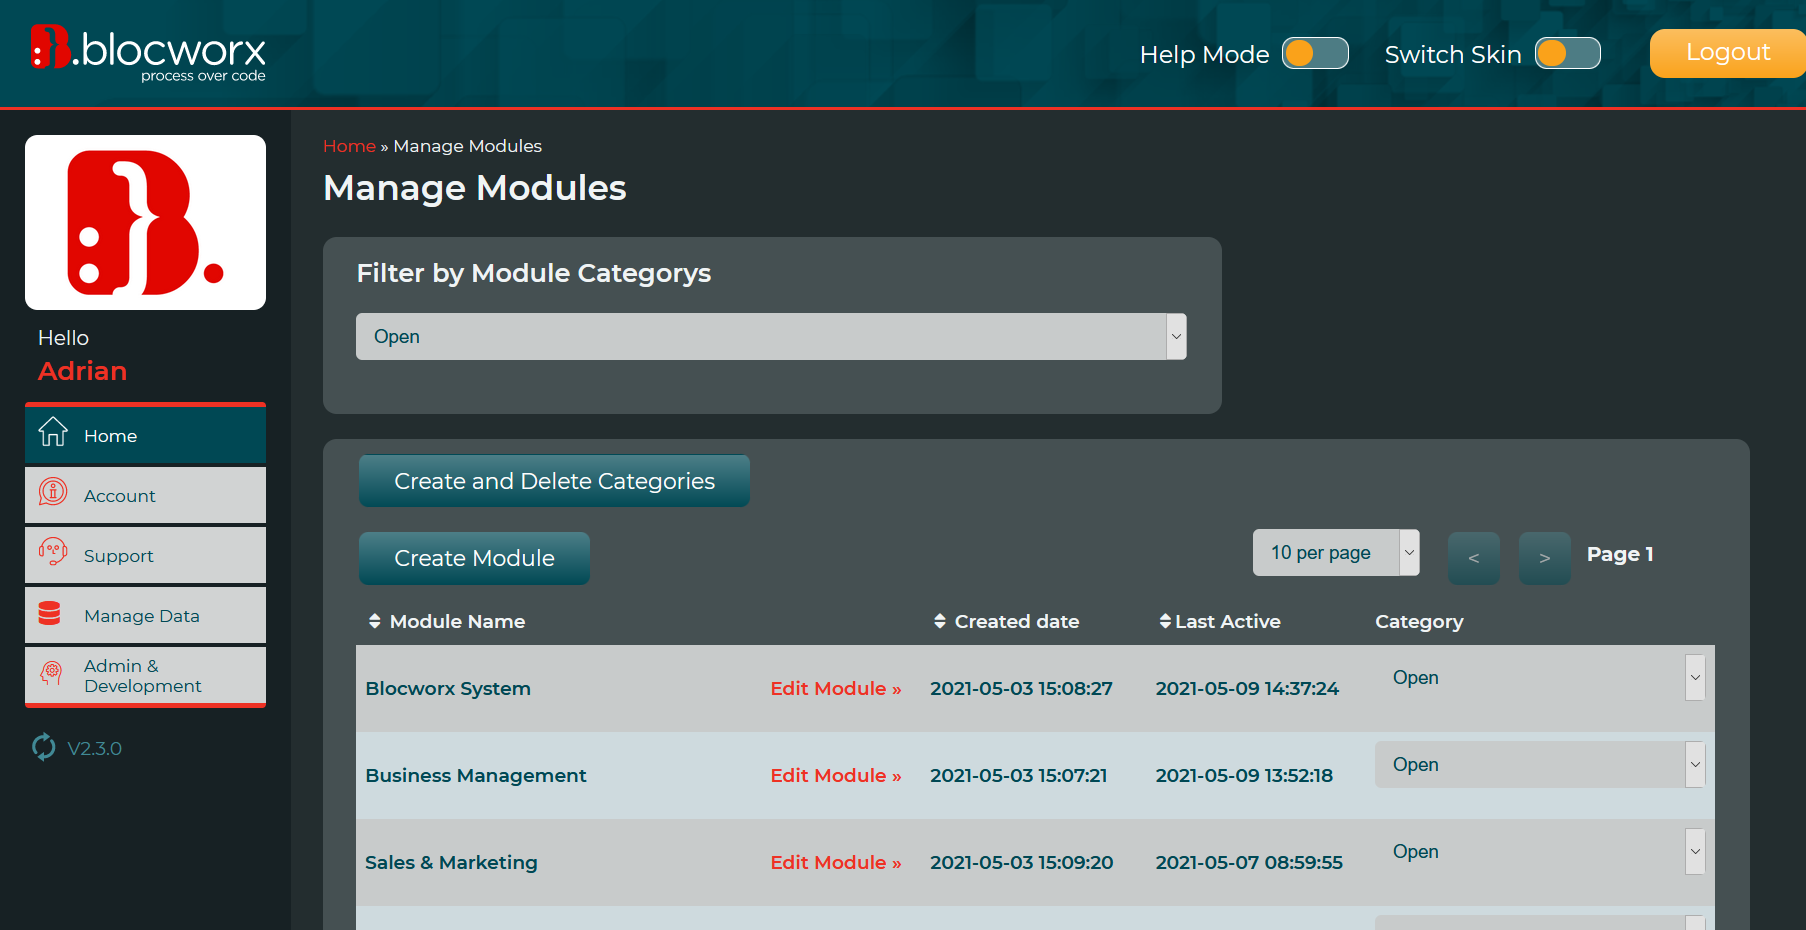Open the 10 per page dropdown
The width and height of the screenshot is (1806, 930).
(1336, 553)
